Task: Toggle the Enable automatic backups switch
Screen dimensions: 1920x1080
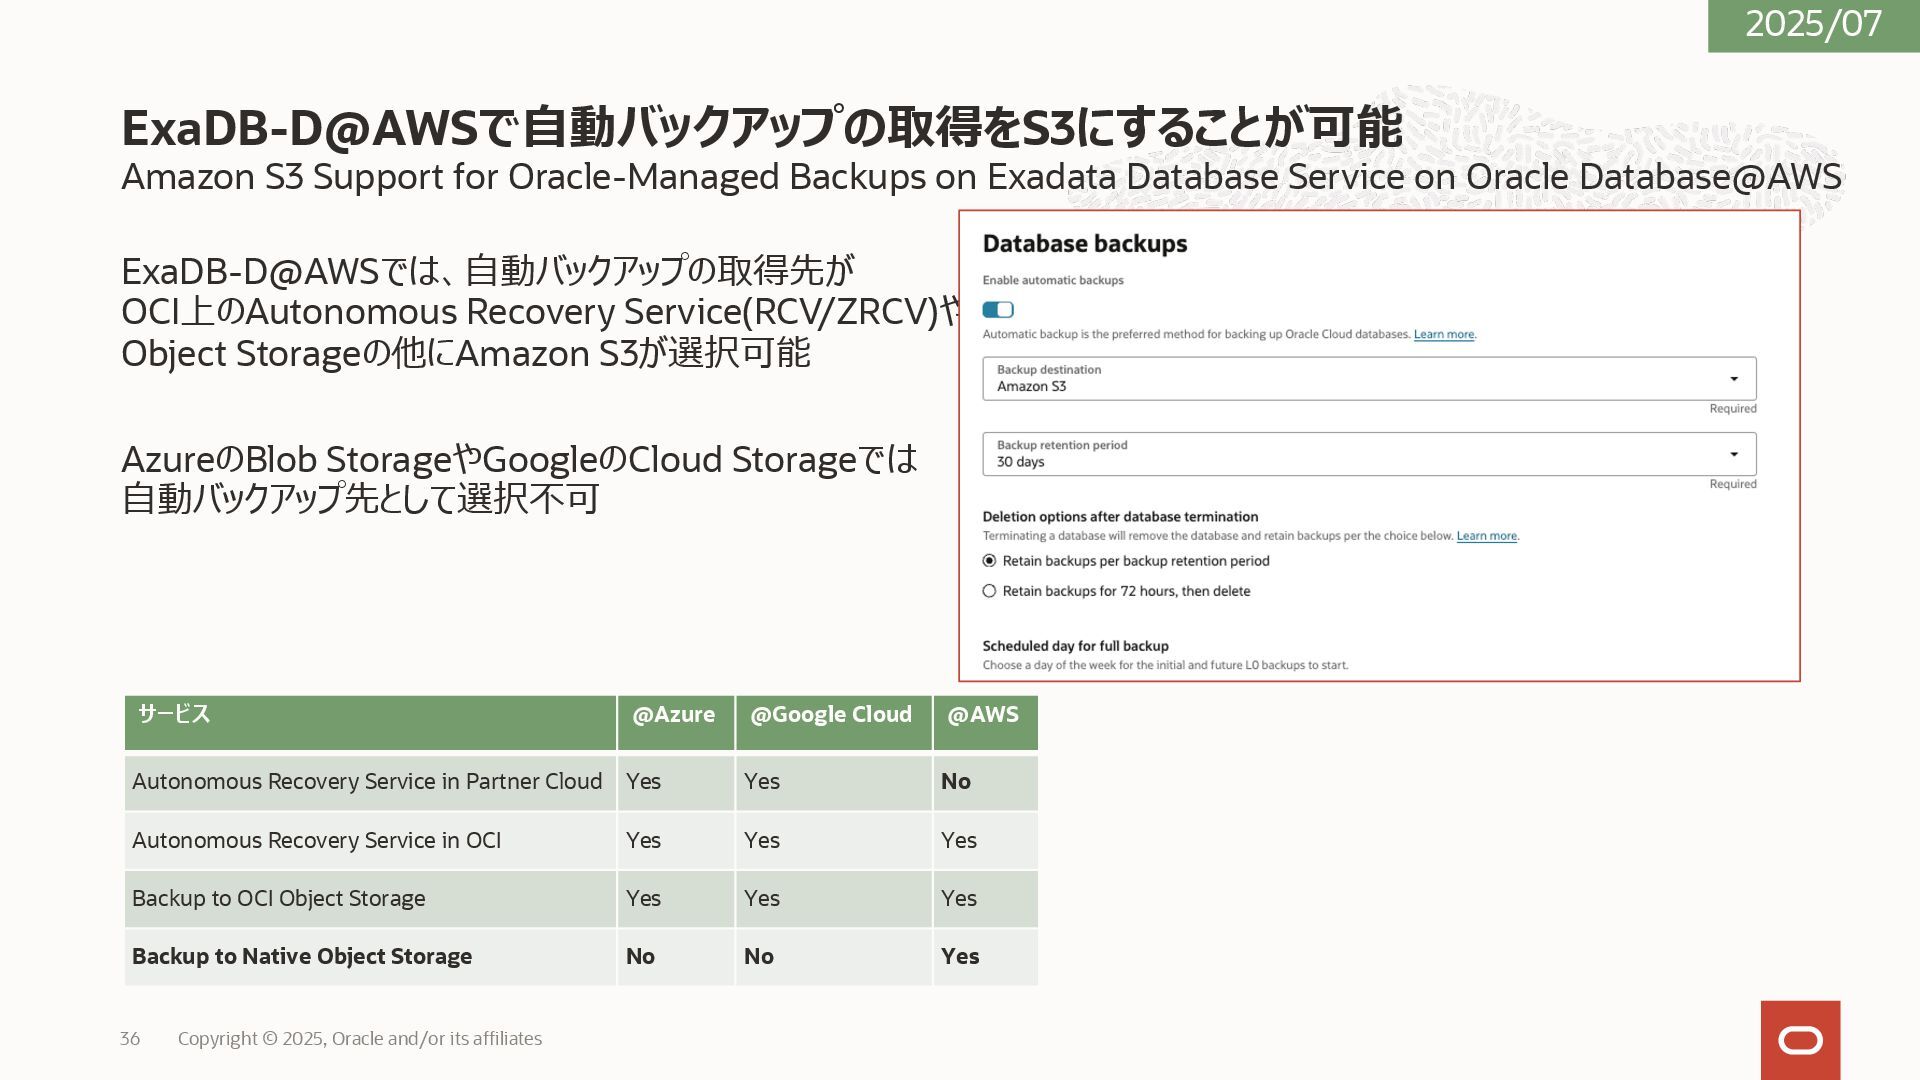Action: pos(998,310)
